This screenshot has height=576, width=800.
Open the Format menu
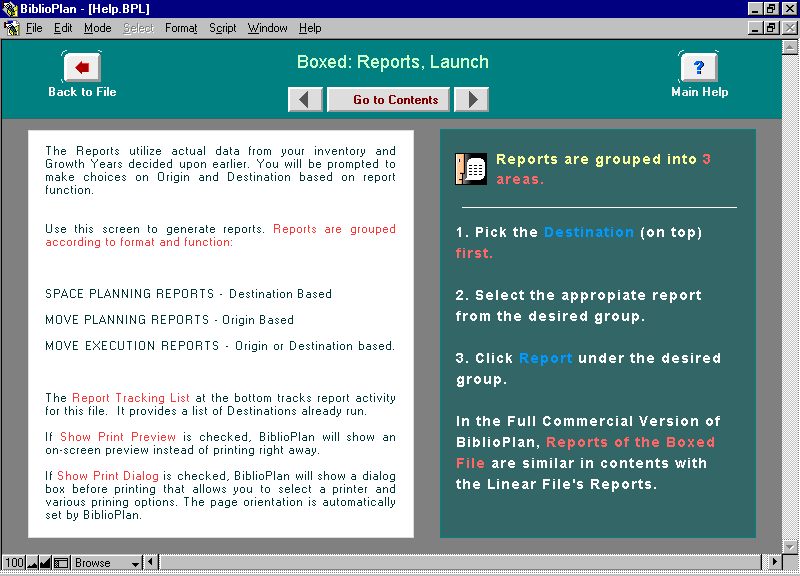click(x=181, y=28)
